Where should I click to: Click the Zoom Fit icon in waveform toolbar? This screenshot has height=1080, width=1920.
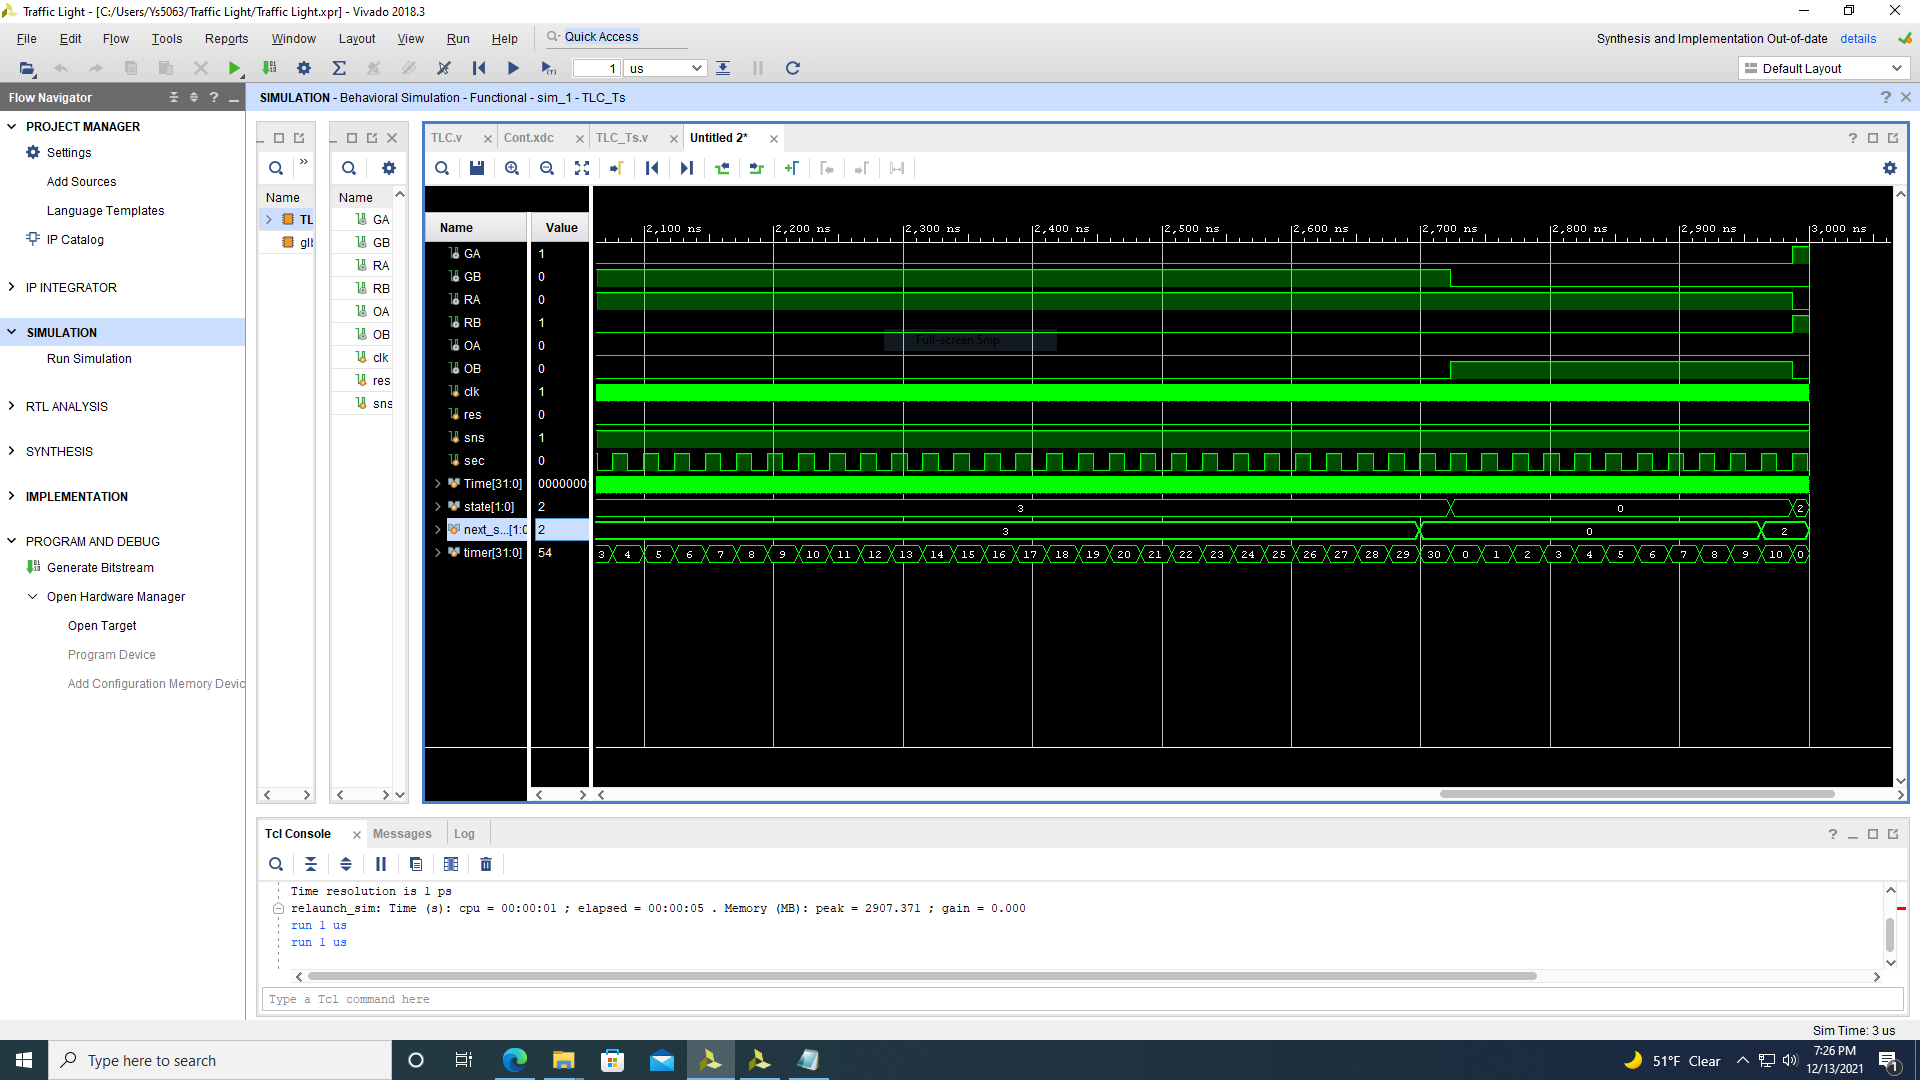(x=582, y=168)
